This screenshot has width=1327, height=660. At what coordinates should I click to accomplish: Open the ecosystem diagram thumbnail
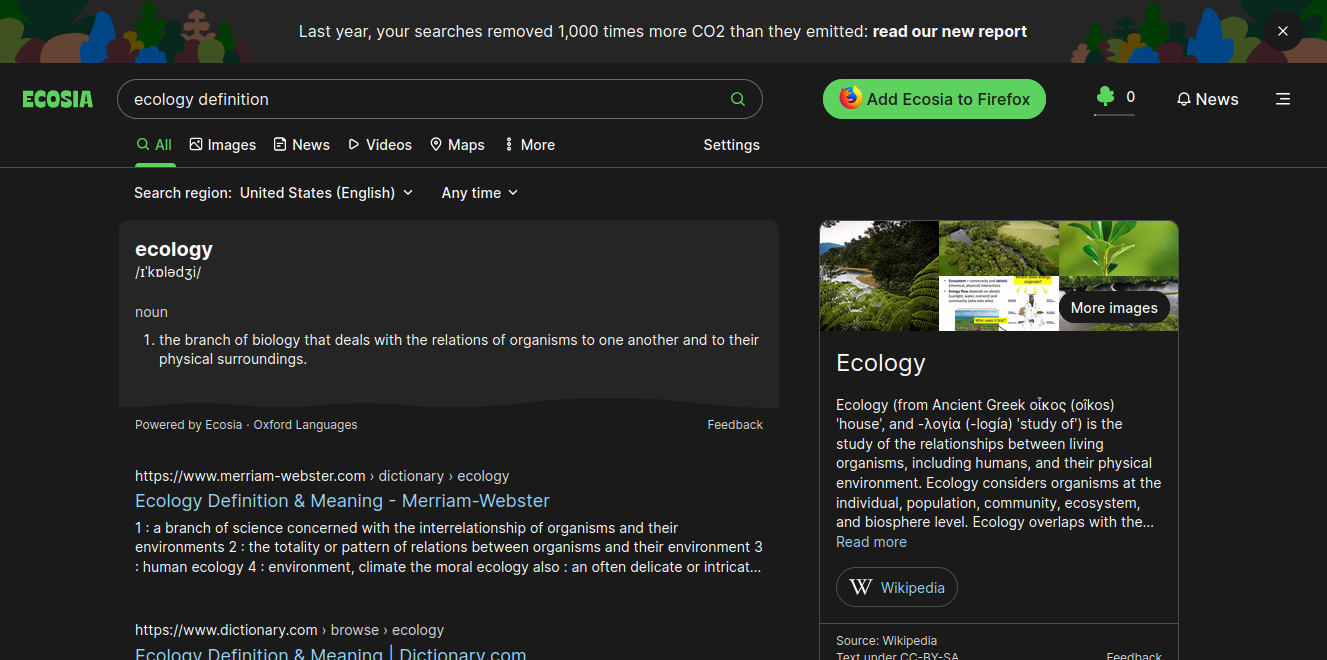coord(999,304)
